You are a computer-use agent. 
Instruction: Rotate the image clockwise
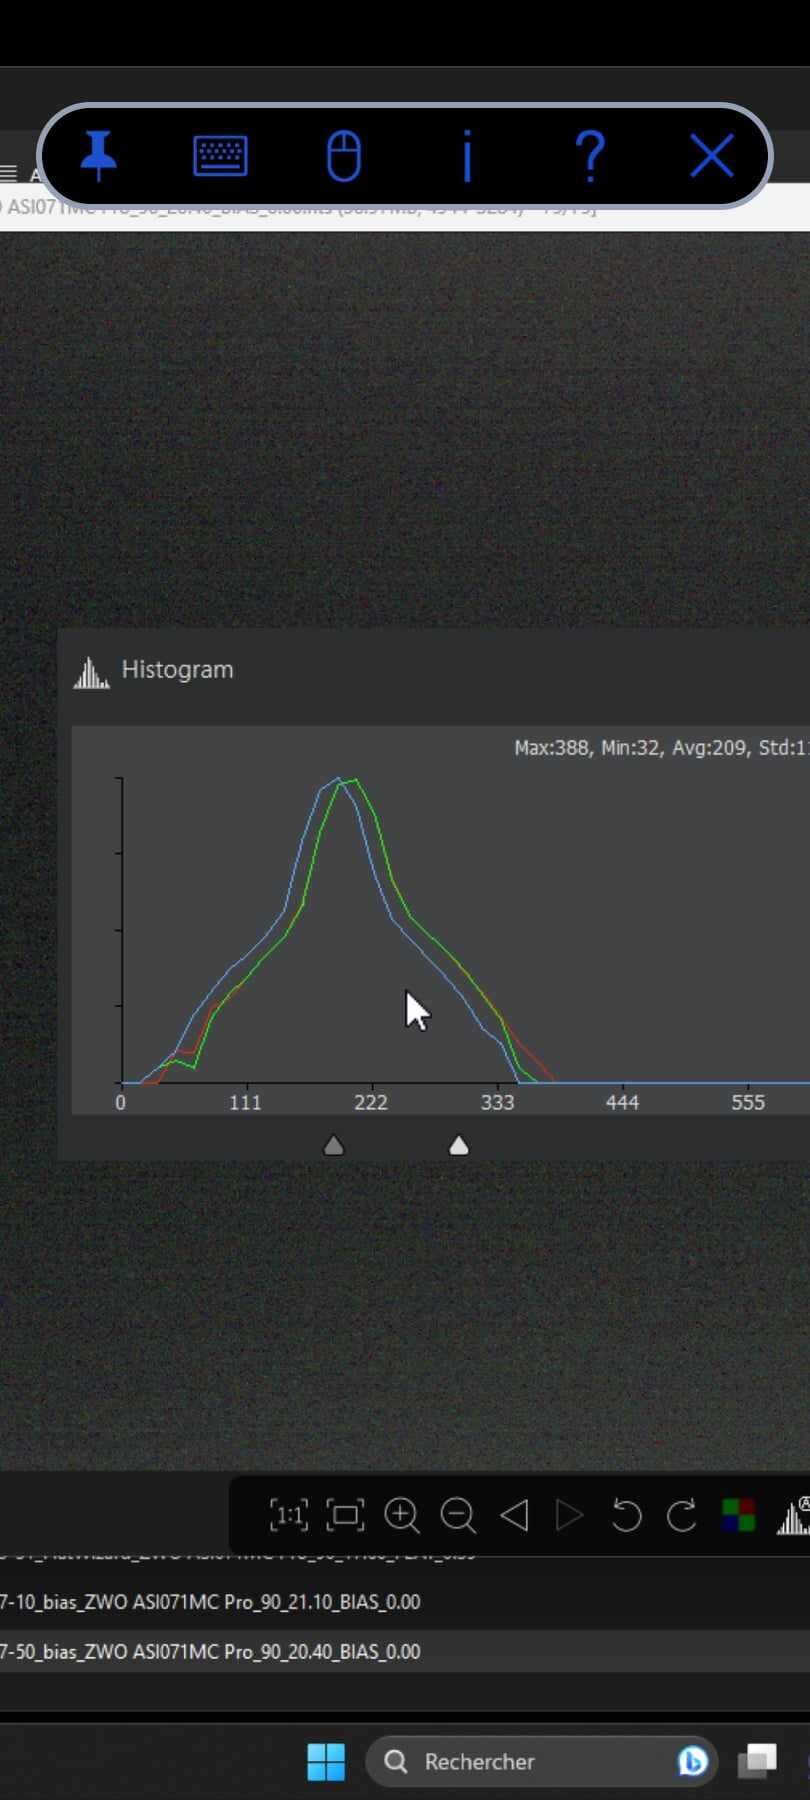tap(682, 1515)
